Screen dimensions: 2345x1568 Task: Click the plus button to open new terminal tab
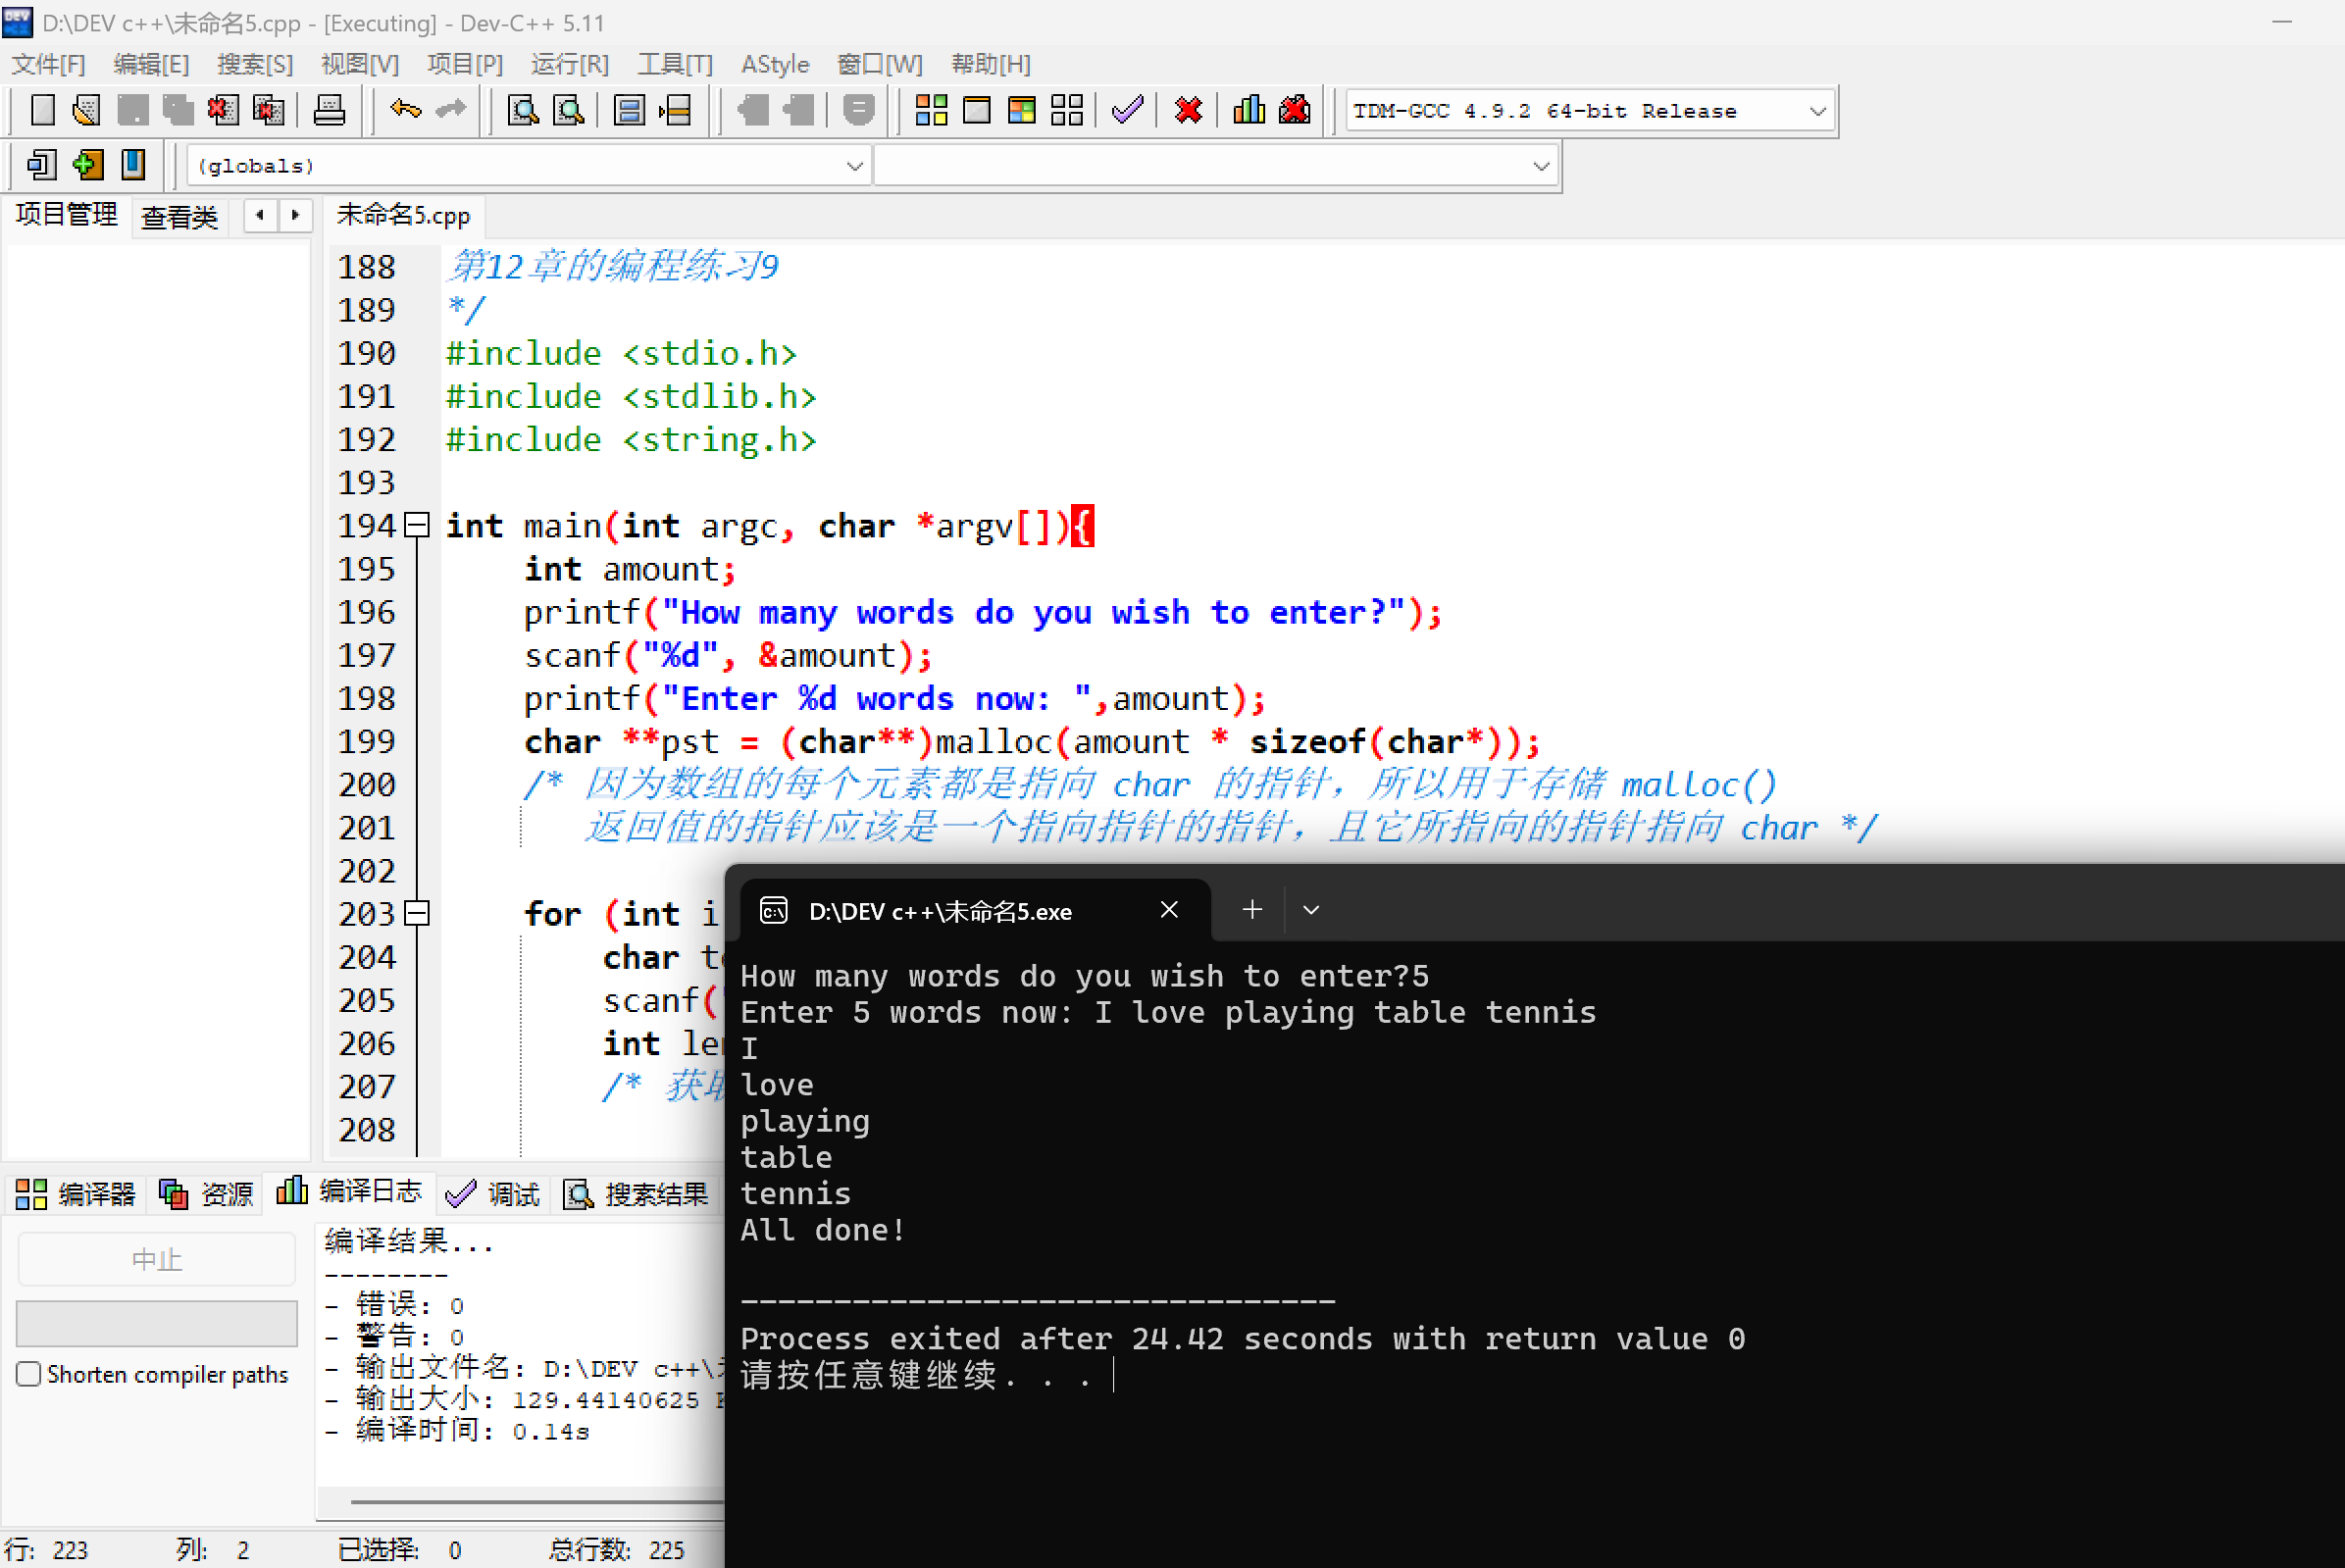pos(1251,910)
